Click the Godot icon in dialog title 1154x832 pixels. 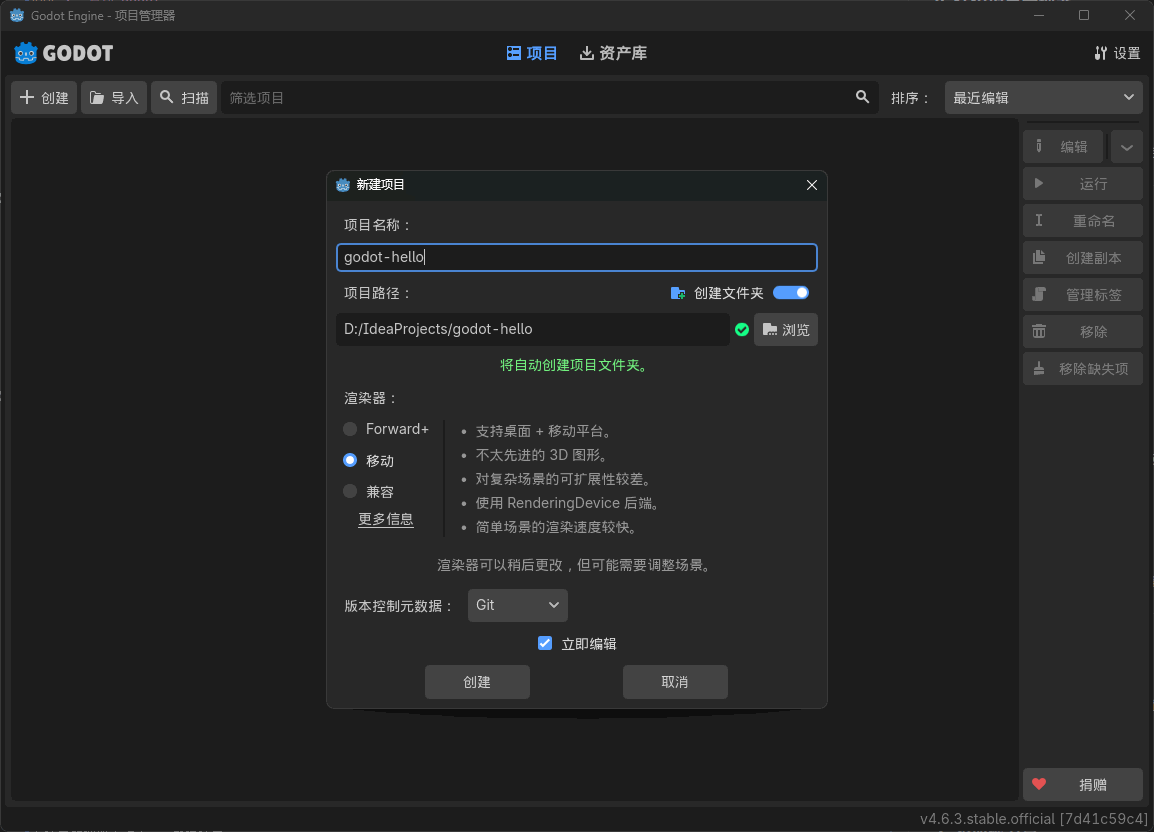343,185
